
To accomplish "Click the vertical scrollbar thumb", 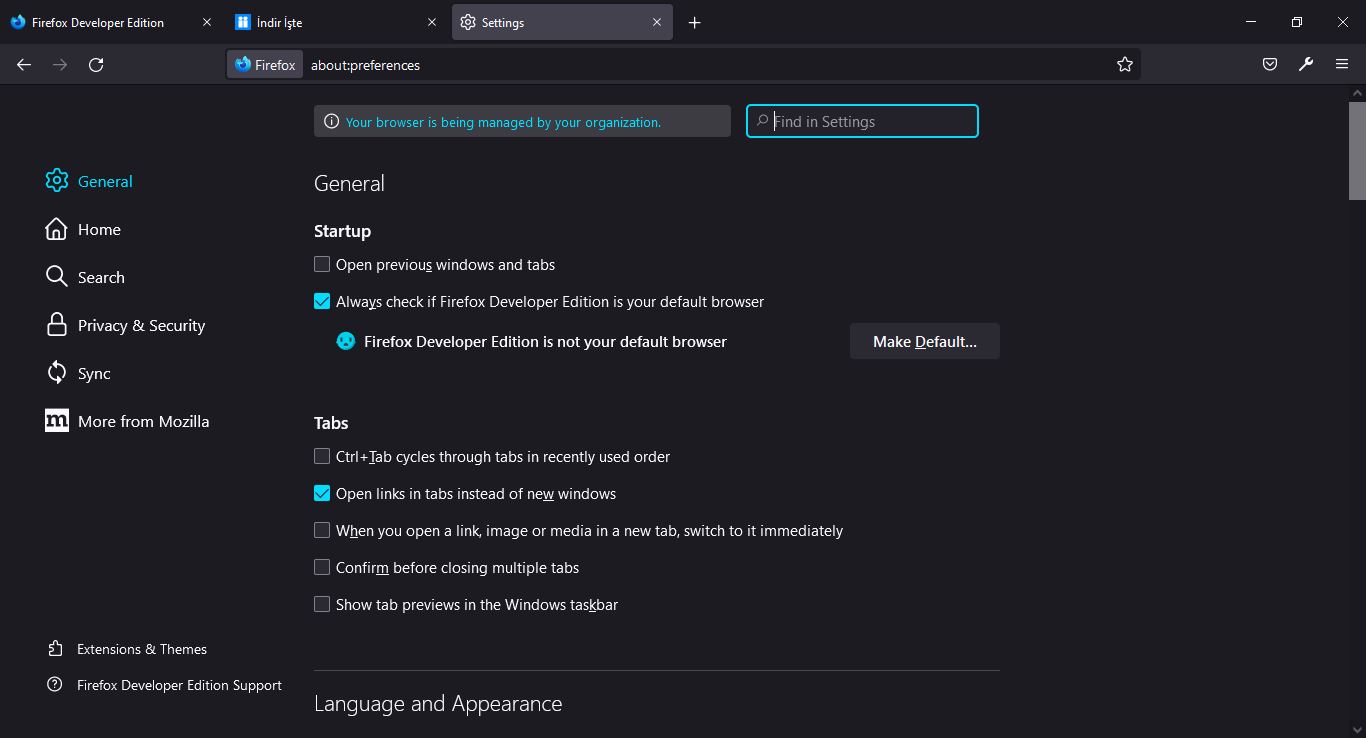I will point(1357,151).
